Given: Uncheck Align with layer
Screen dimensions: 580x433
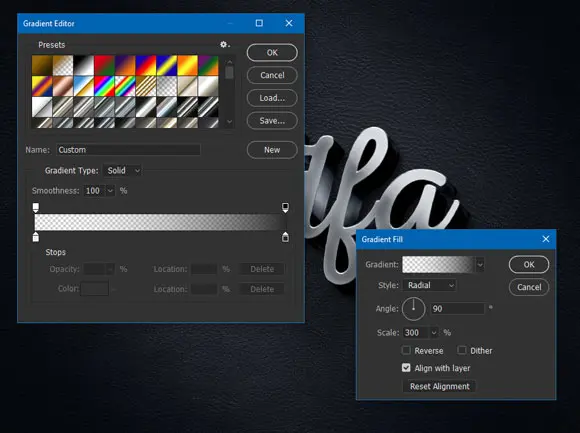Looking at the screenshot, I should 406,368.
